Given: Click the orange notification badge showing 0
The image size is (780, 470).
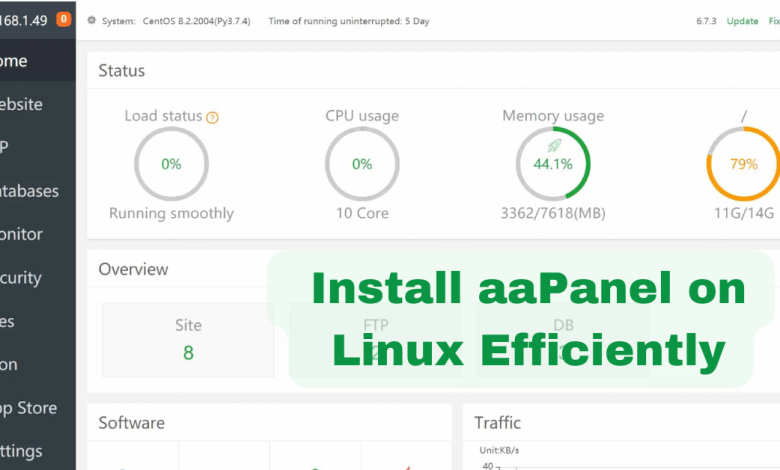Looking at the screenshot, I should [x=64, y=19].
